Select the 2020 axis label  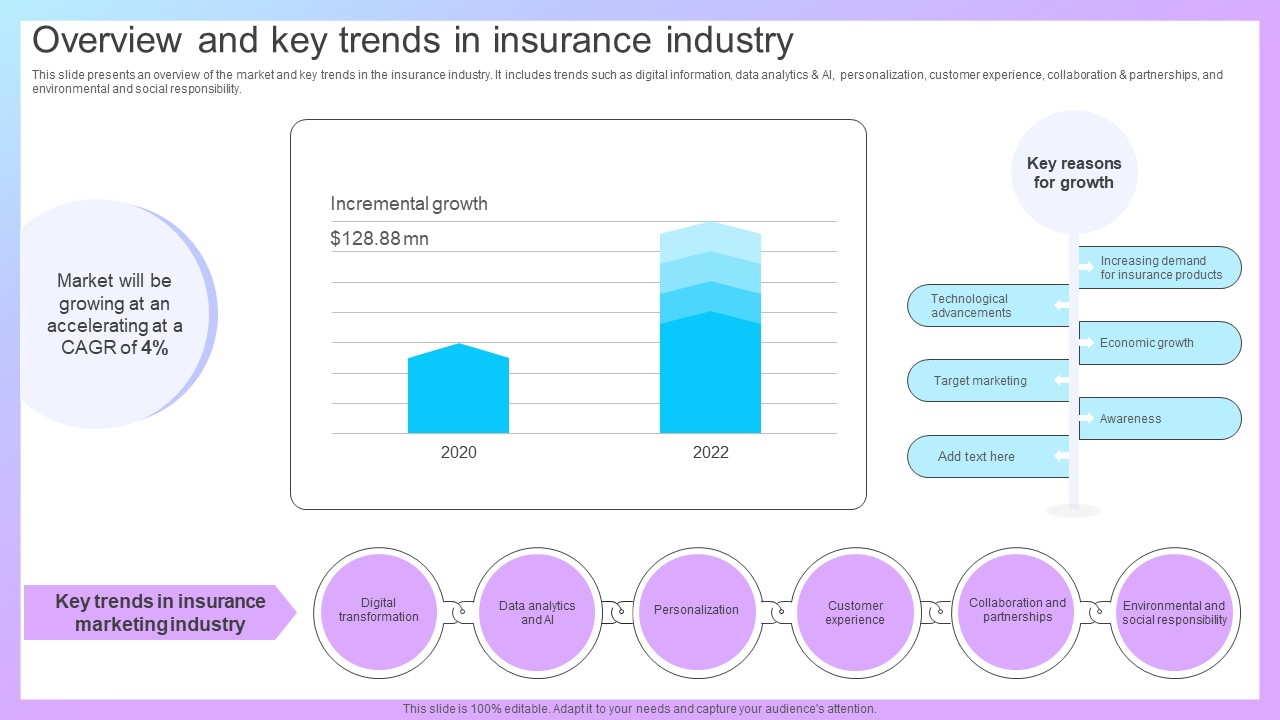click(x=459, y=453)
